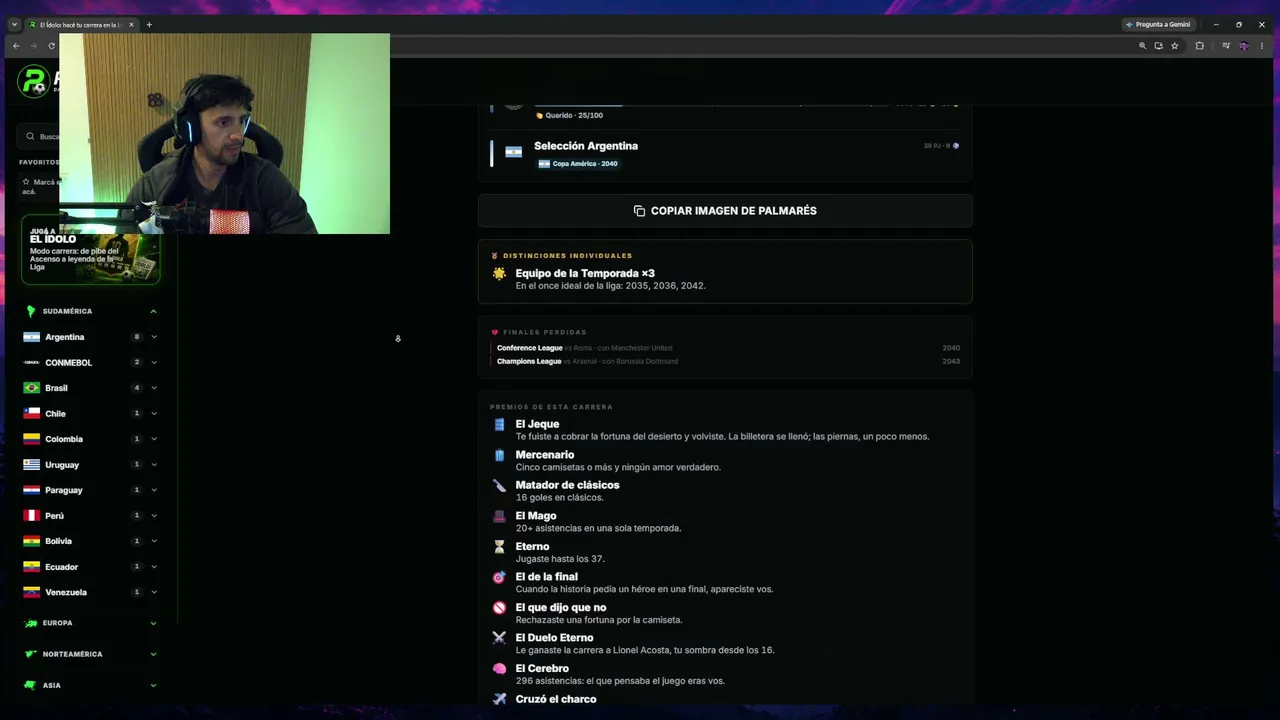Click the hat icon beside El Mago

coord(499,516)
